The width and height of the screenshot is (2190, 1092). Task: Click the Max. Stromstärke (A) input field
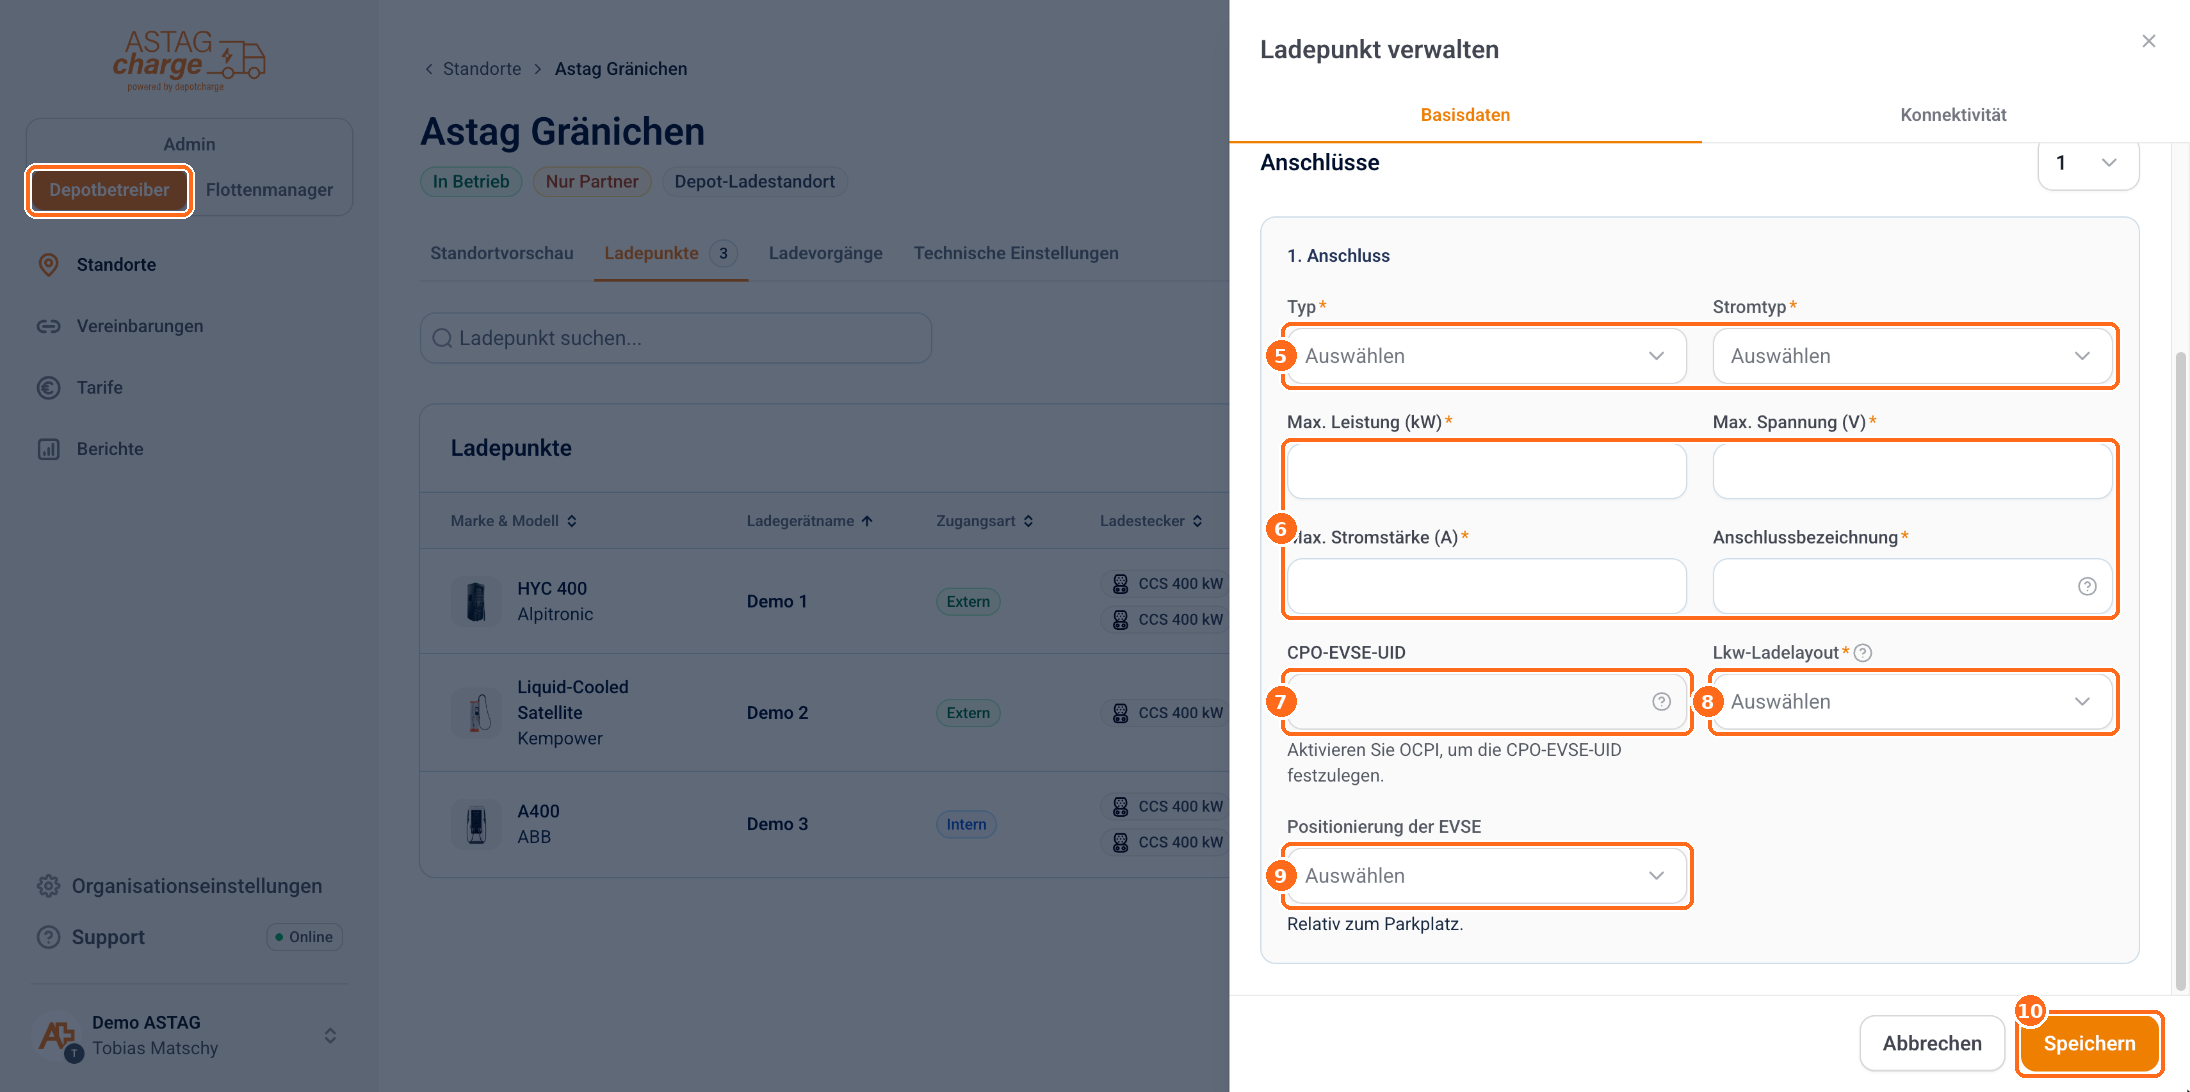tap(1486, 586)
